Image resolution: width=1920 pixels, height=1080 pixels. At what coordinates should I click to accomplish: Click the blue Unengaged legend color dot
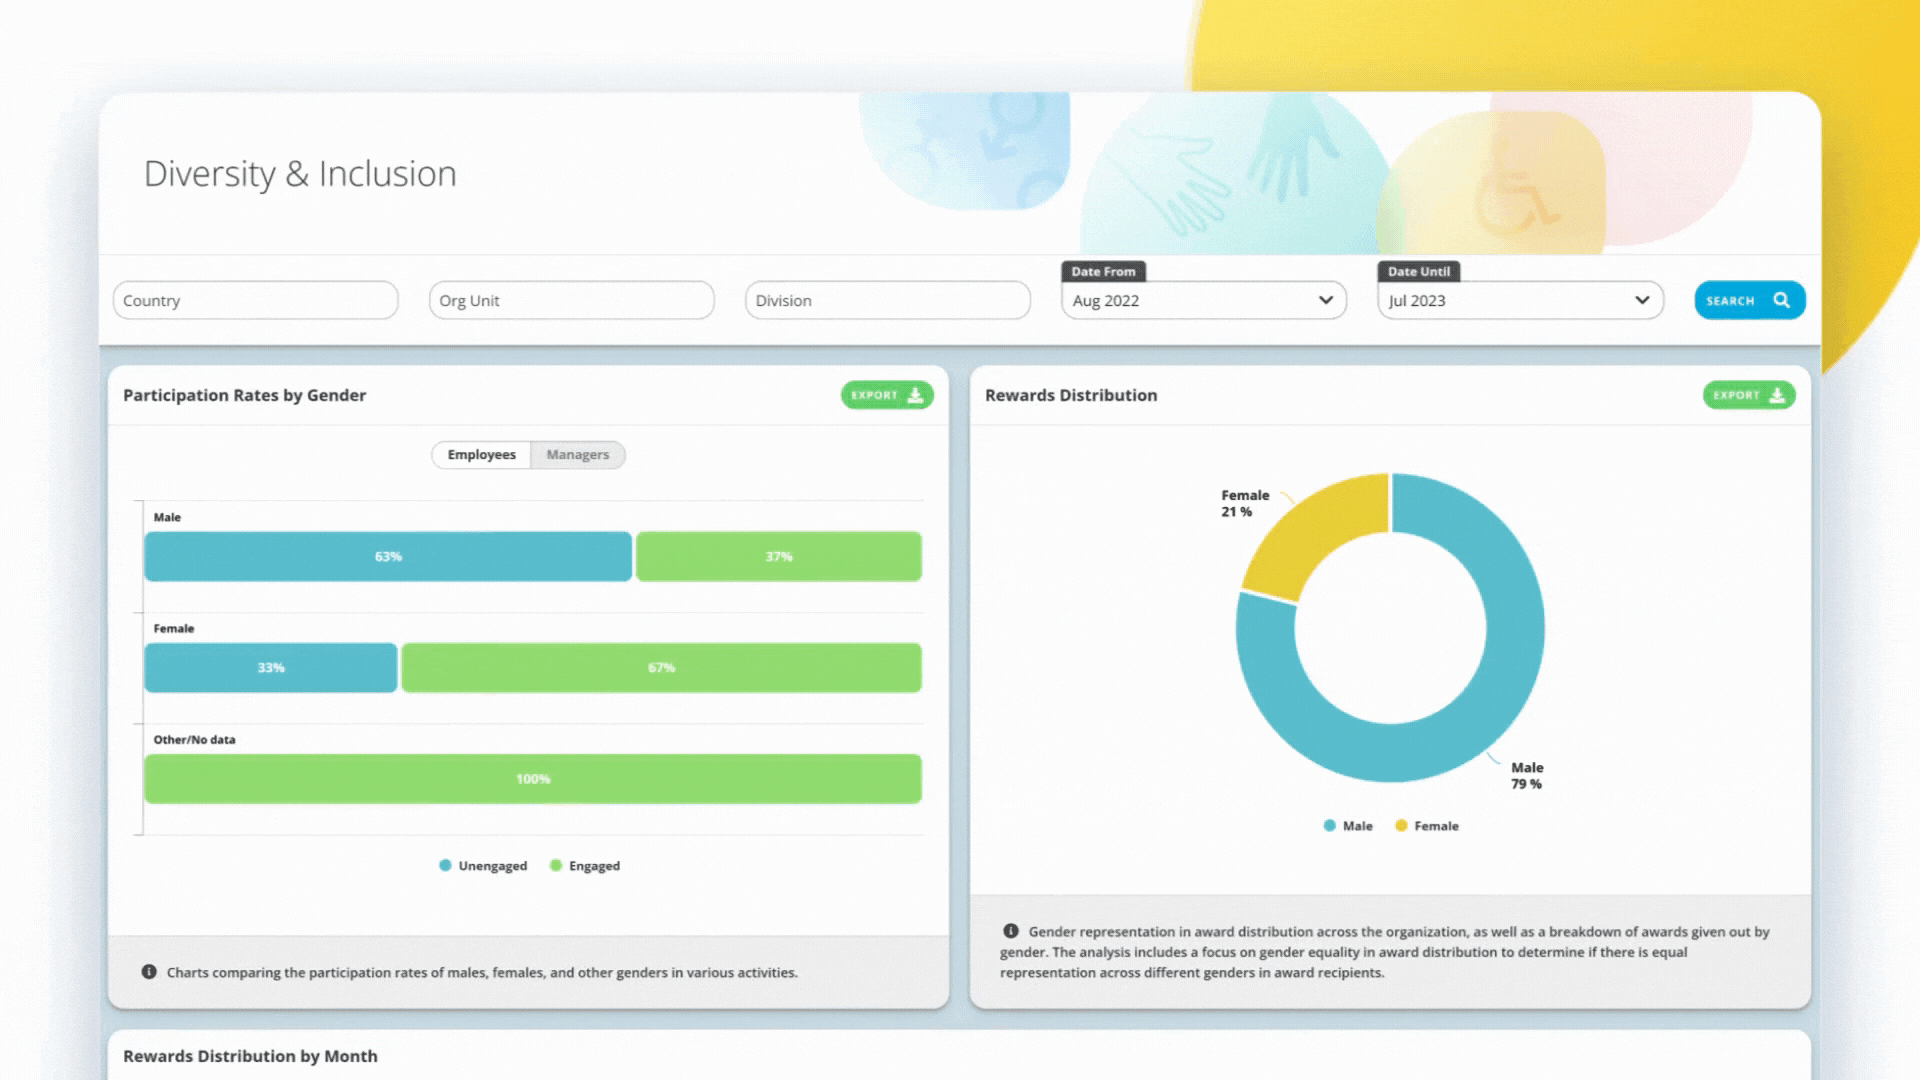click(x=445, y=865)
